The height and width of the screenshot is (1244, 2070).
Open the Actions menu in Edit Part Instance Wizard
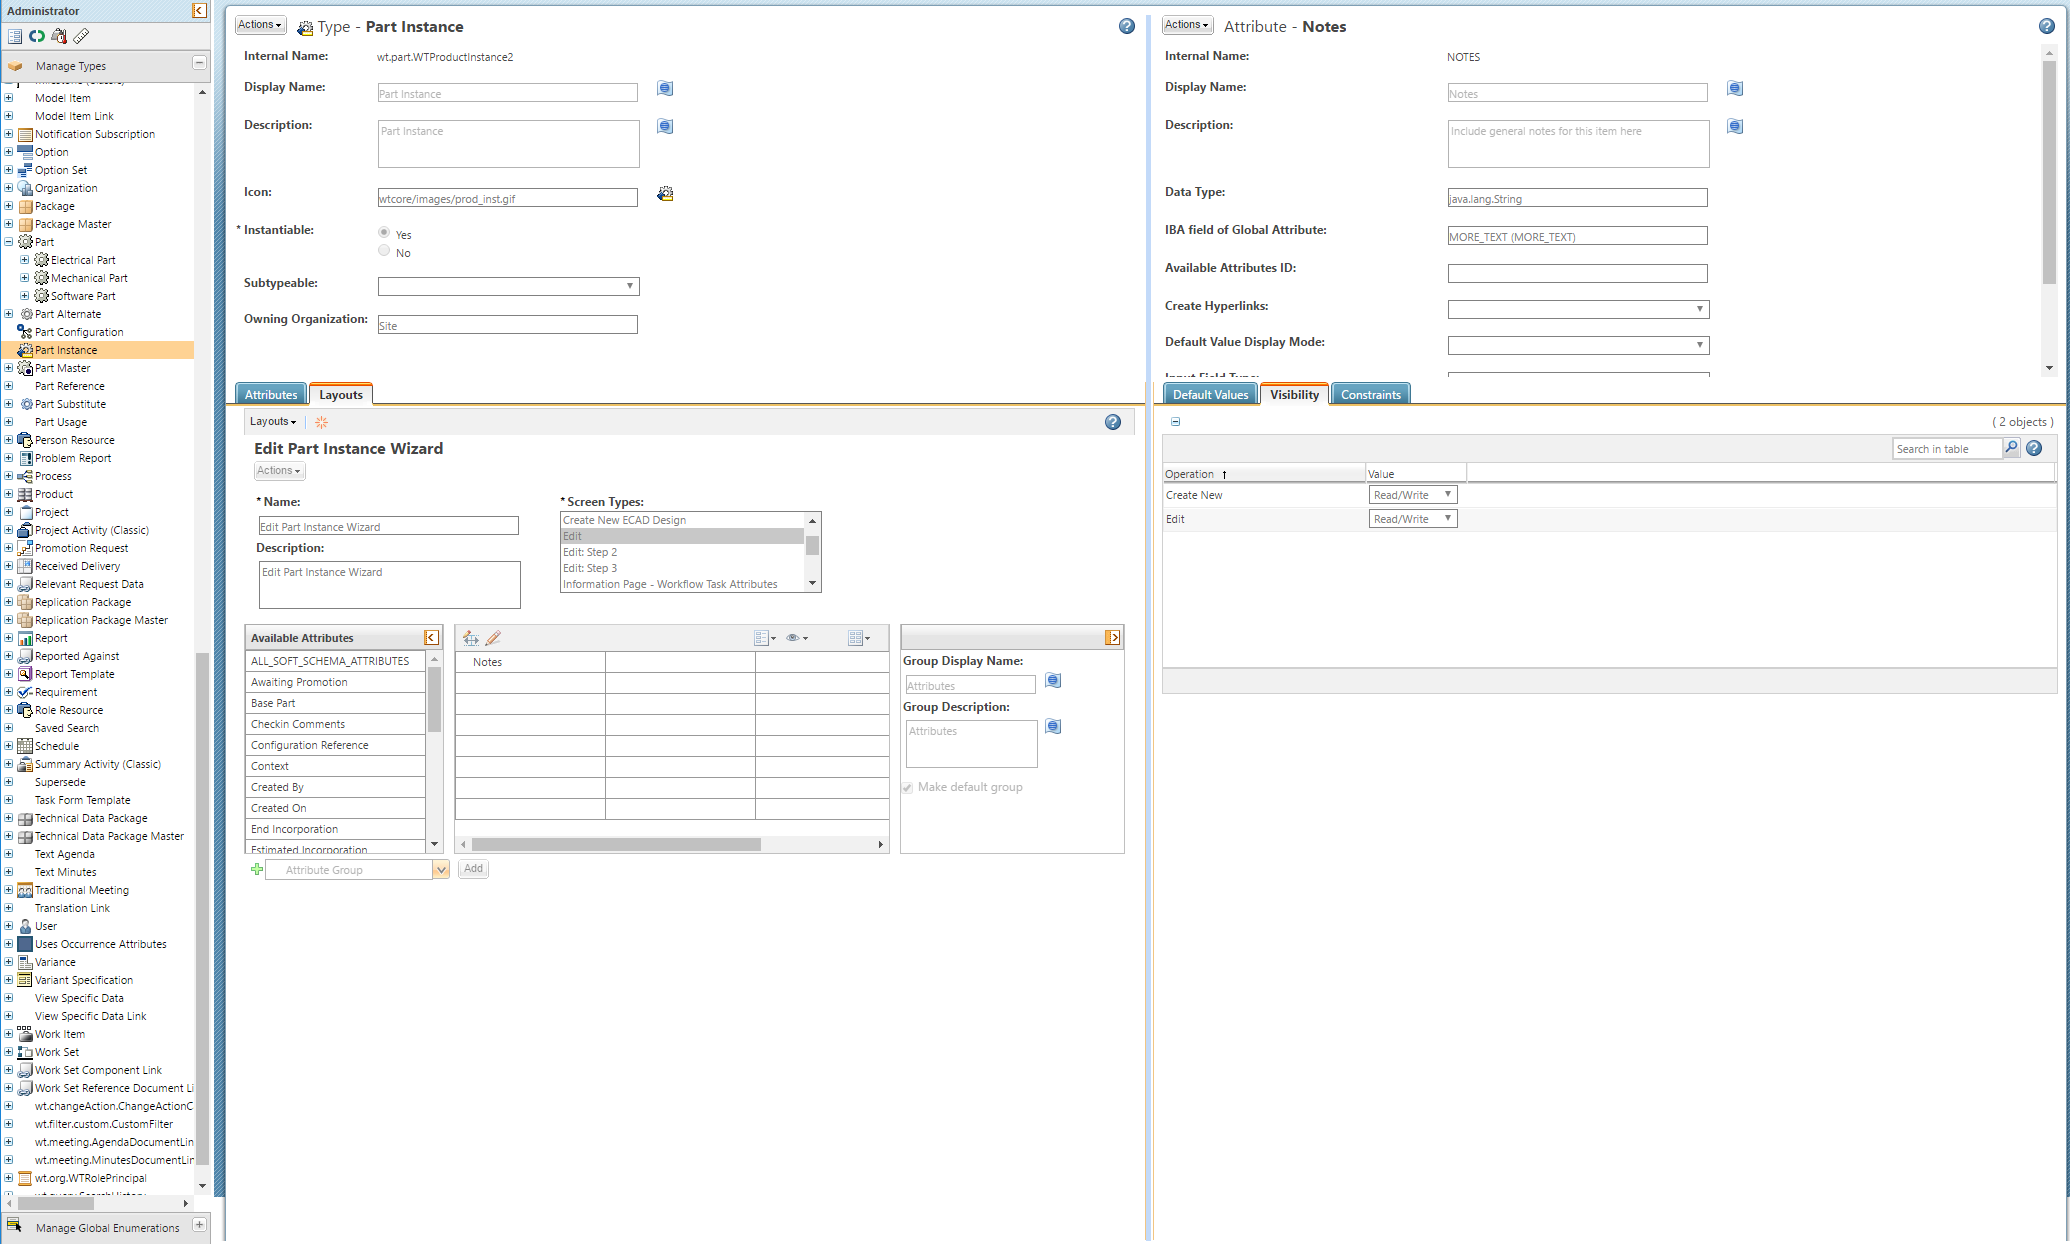(x=278, y=470)
